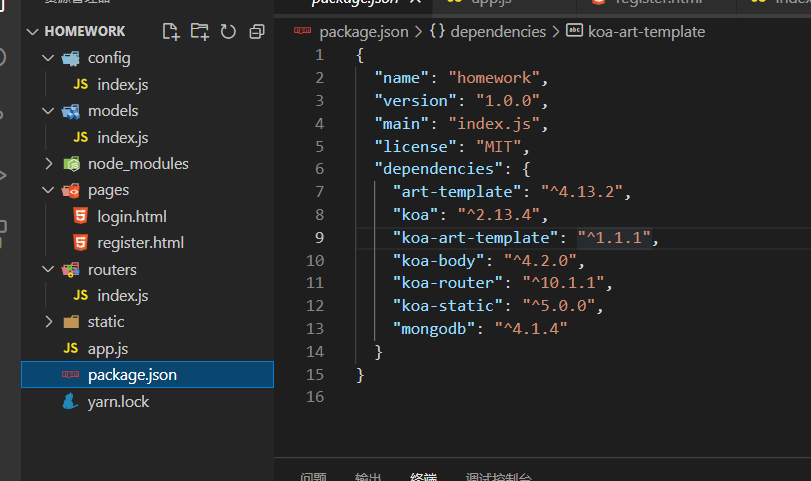Select the config folder icon

71,58
